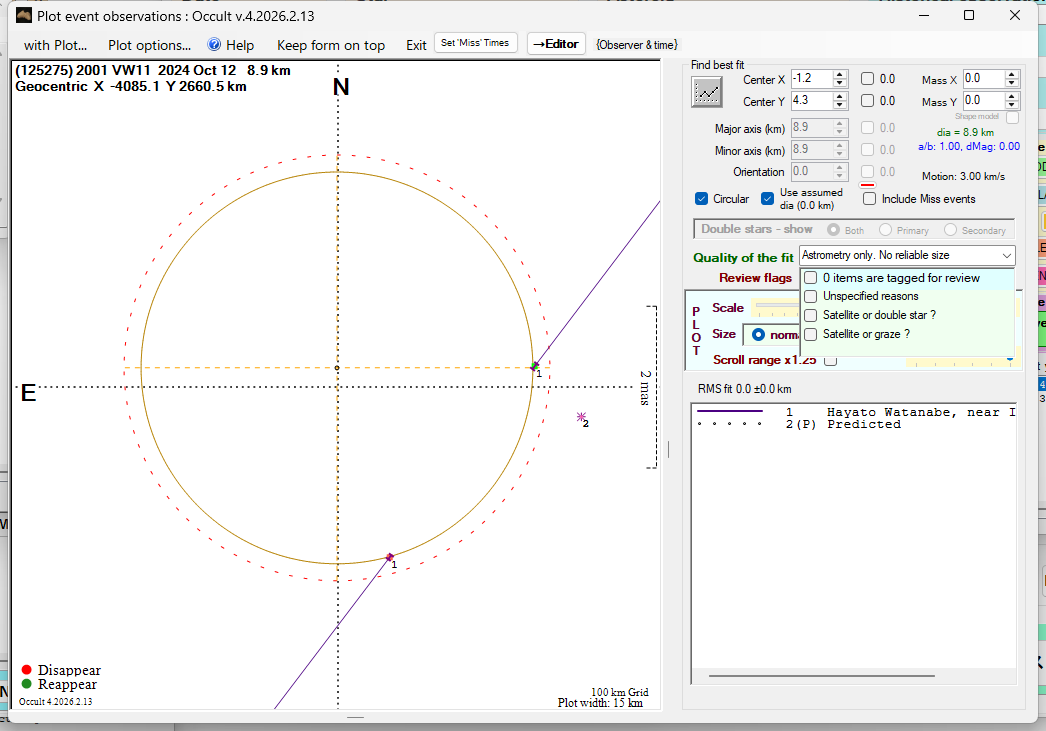Check Satellite or double star review flag
1046x731 pixels.
point(811,315)
